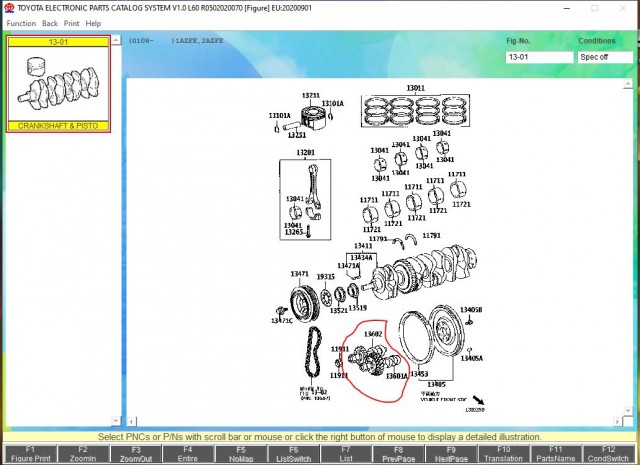Image resolution: width=640 pixels, height=465 pixels.
Task: Click the crankshaft pulley drawing
Action: 304,303
